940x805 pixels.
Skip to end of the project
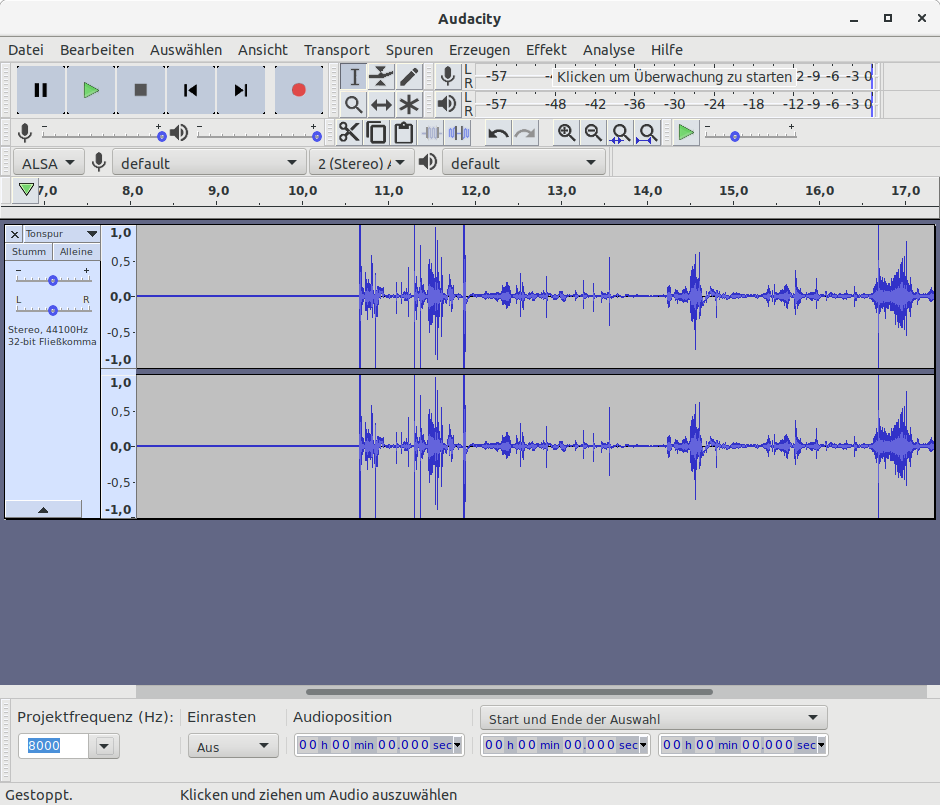click(240, 90)
